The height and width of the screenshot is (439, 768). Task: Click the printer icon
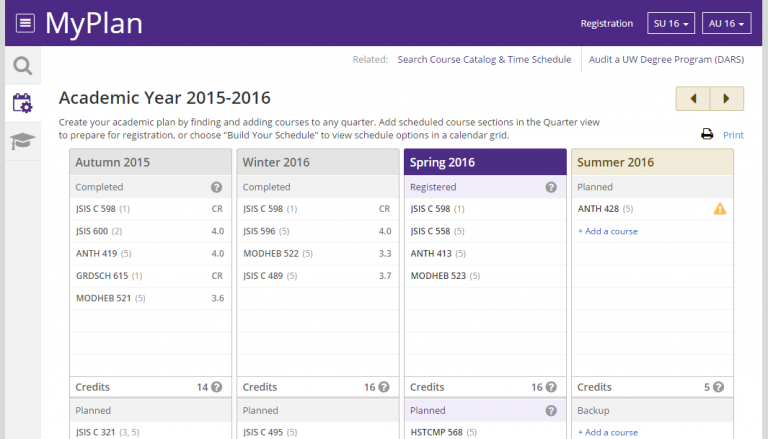click(707, 134)
